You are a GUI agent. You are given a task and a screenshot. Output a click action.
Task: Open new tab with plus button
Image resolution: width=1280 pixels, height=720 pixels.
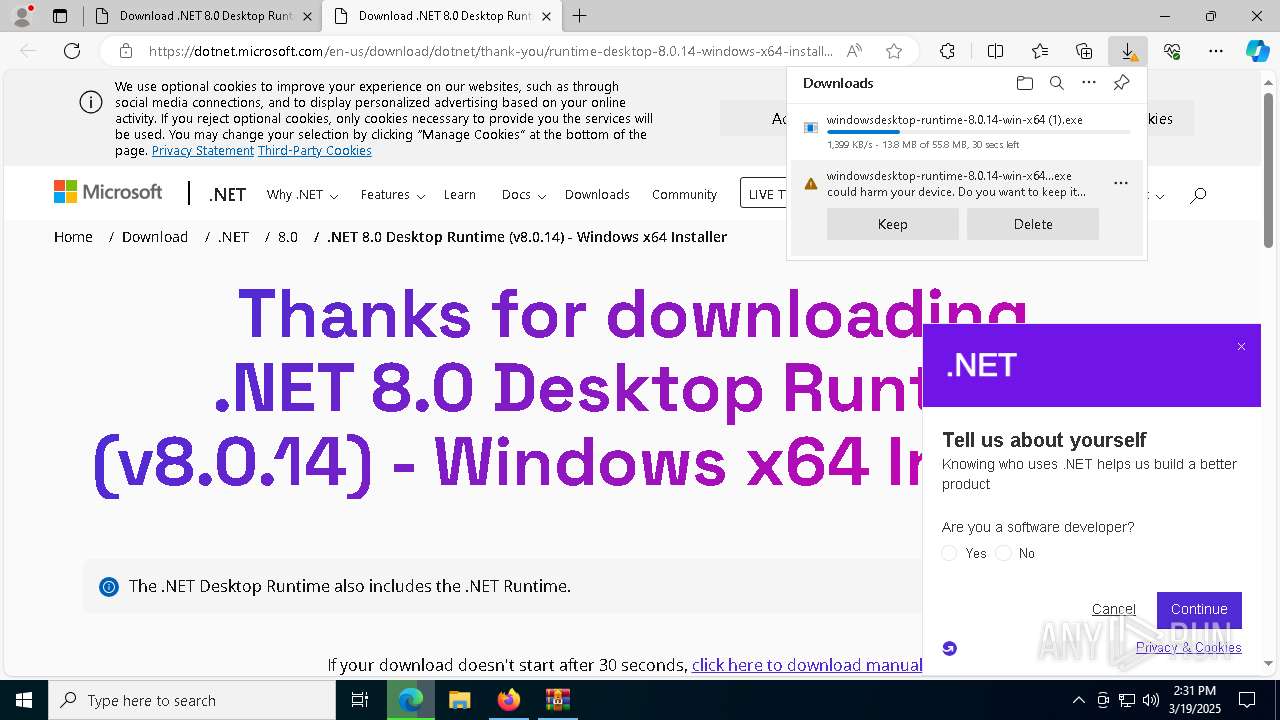pos(579,16)
